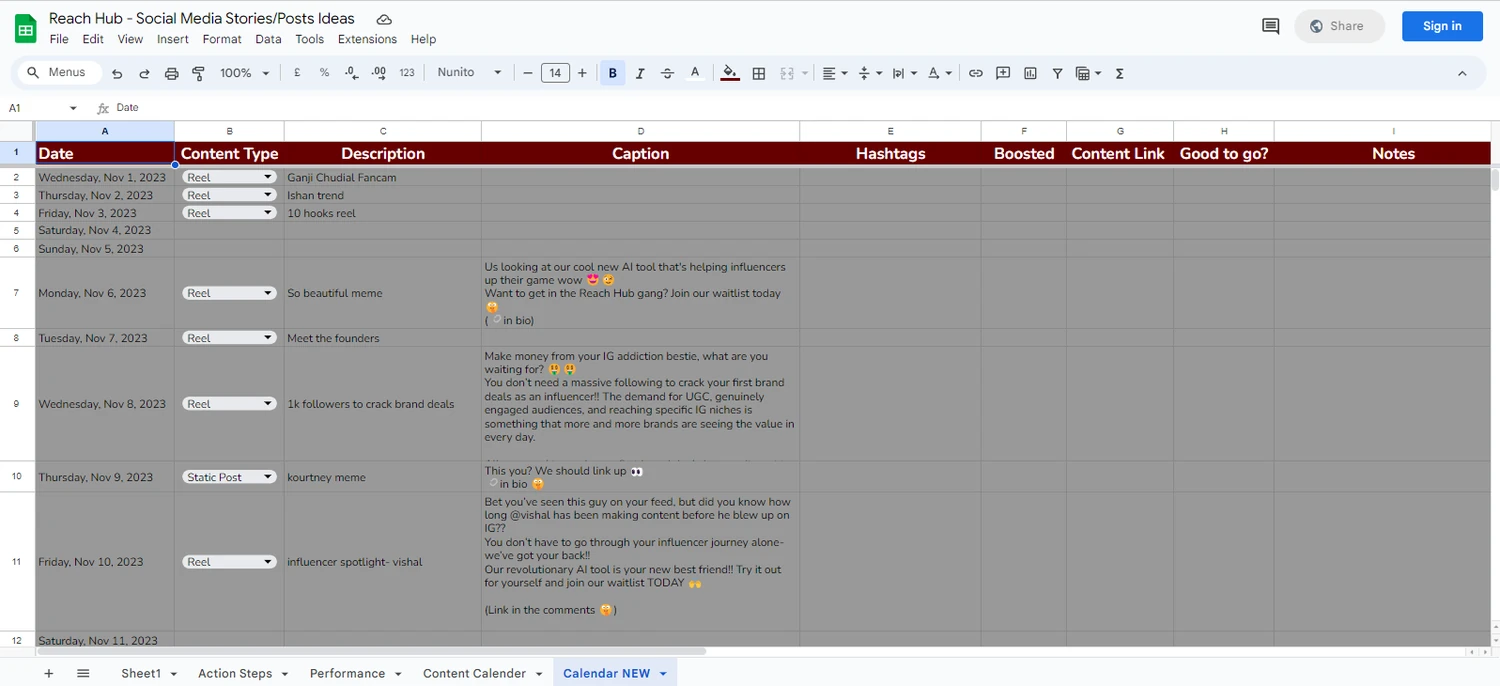Open the fill color picker
Image resolution: width=1500 pixels, height=686 pixels.
(x=730, y=73)
